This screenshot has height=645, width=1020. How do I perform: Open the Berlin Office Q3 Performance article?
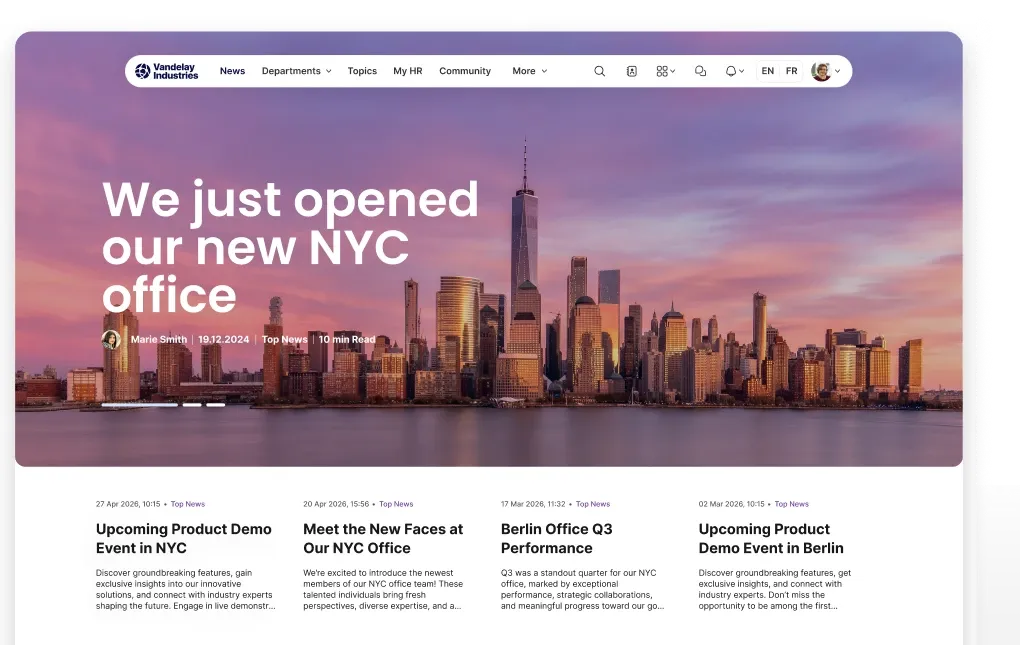pyautogui.click(x=555, y=539)
